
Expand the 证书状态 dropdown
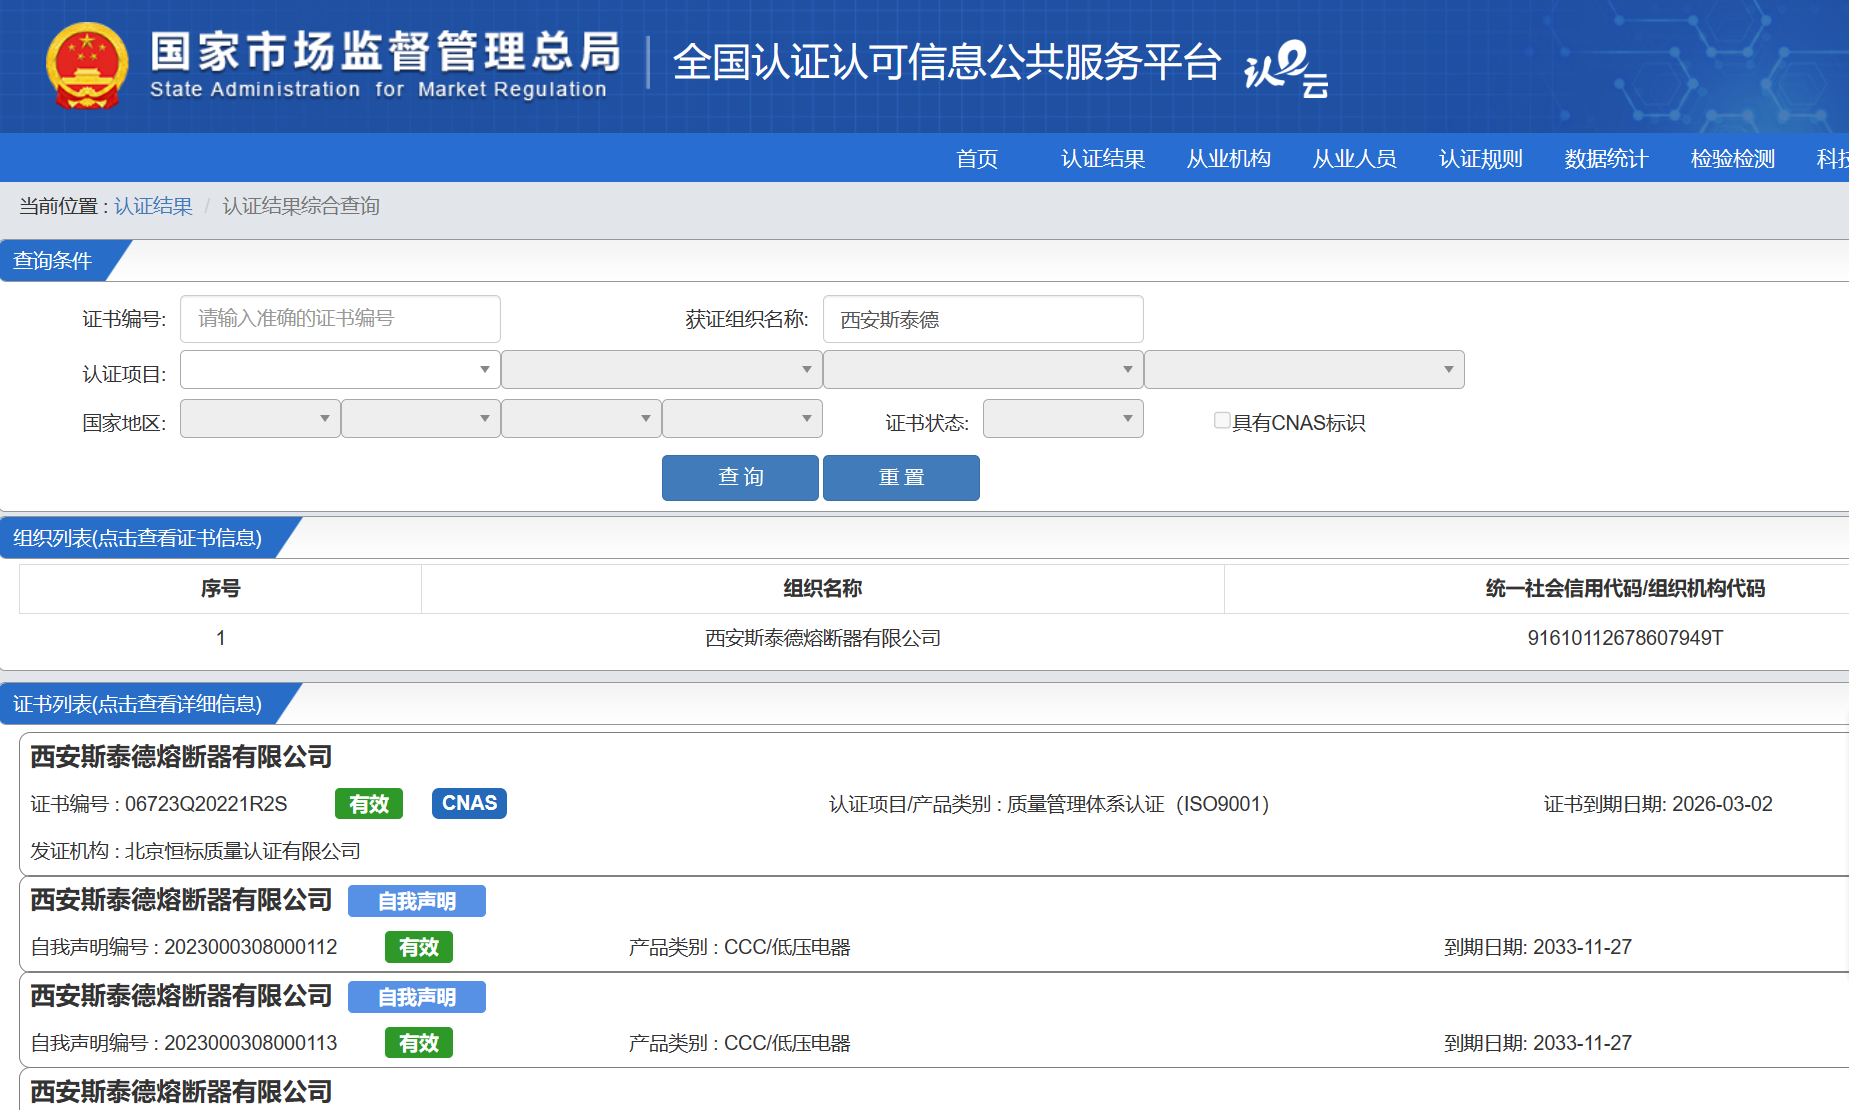pos(1063,419)
